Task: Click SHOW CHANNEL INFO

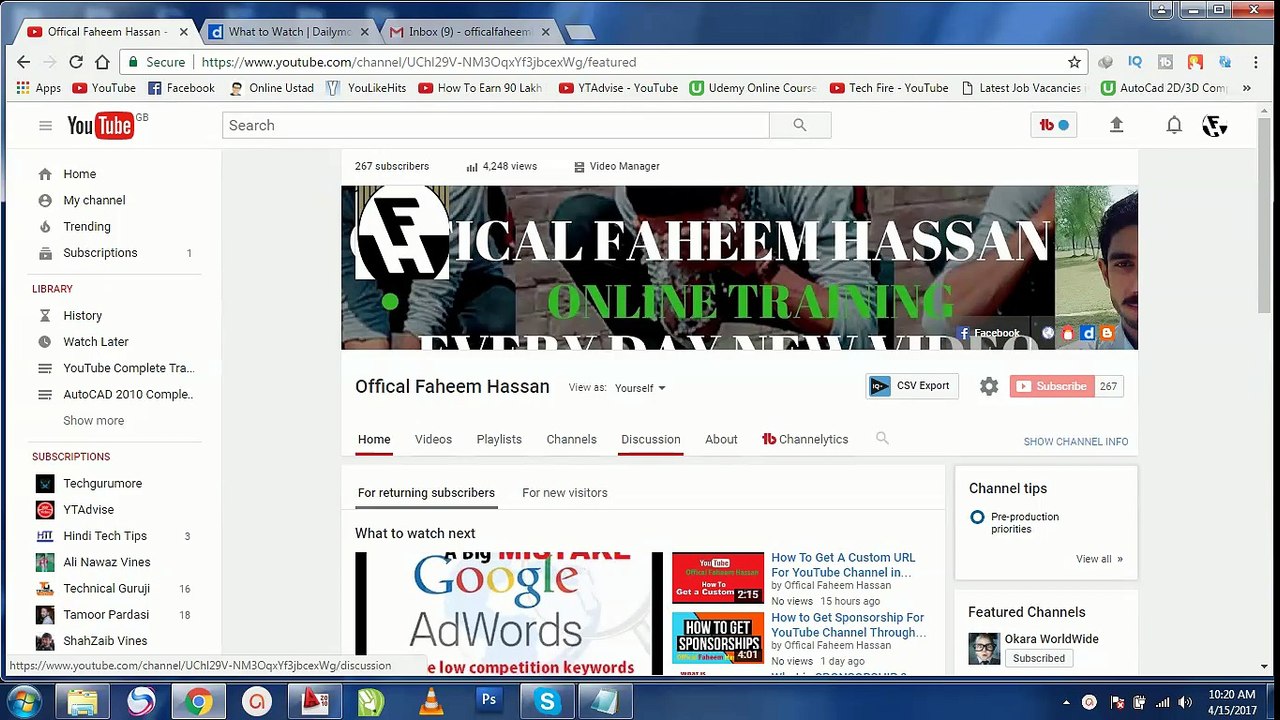Action: 1075,441
